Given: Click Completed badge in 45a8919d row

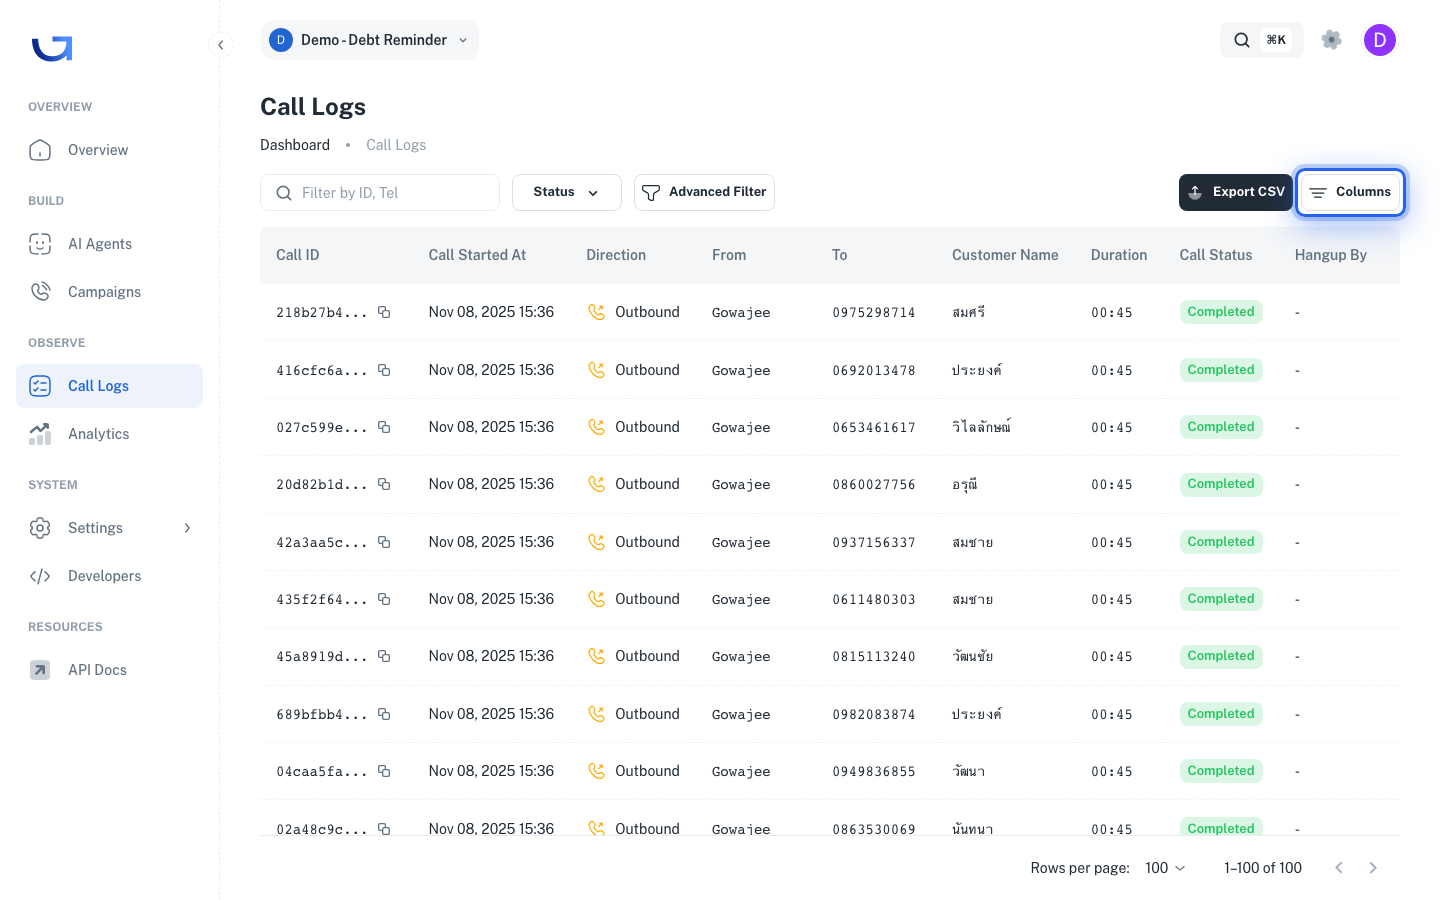Looking at the screenshot, I should (1221, 656).
